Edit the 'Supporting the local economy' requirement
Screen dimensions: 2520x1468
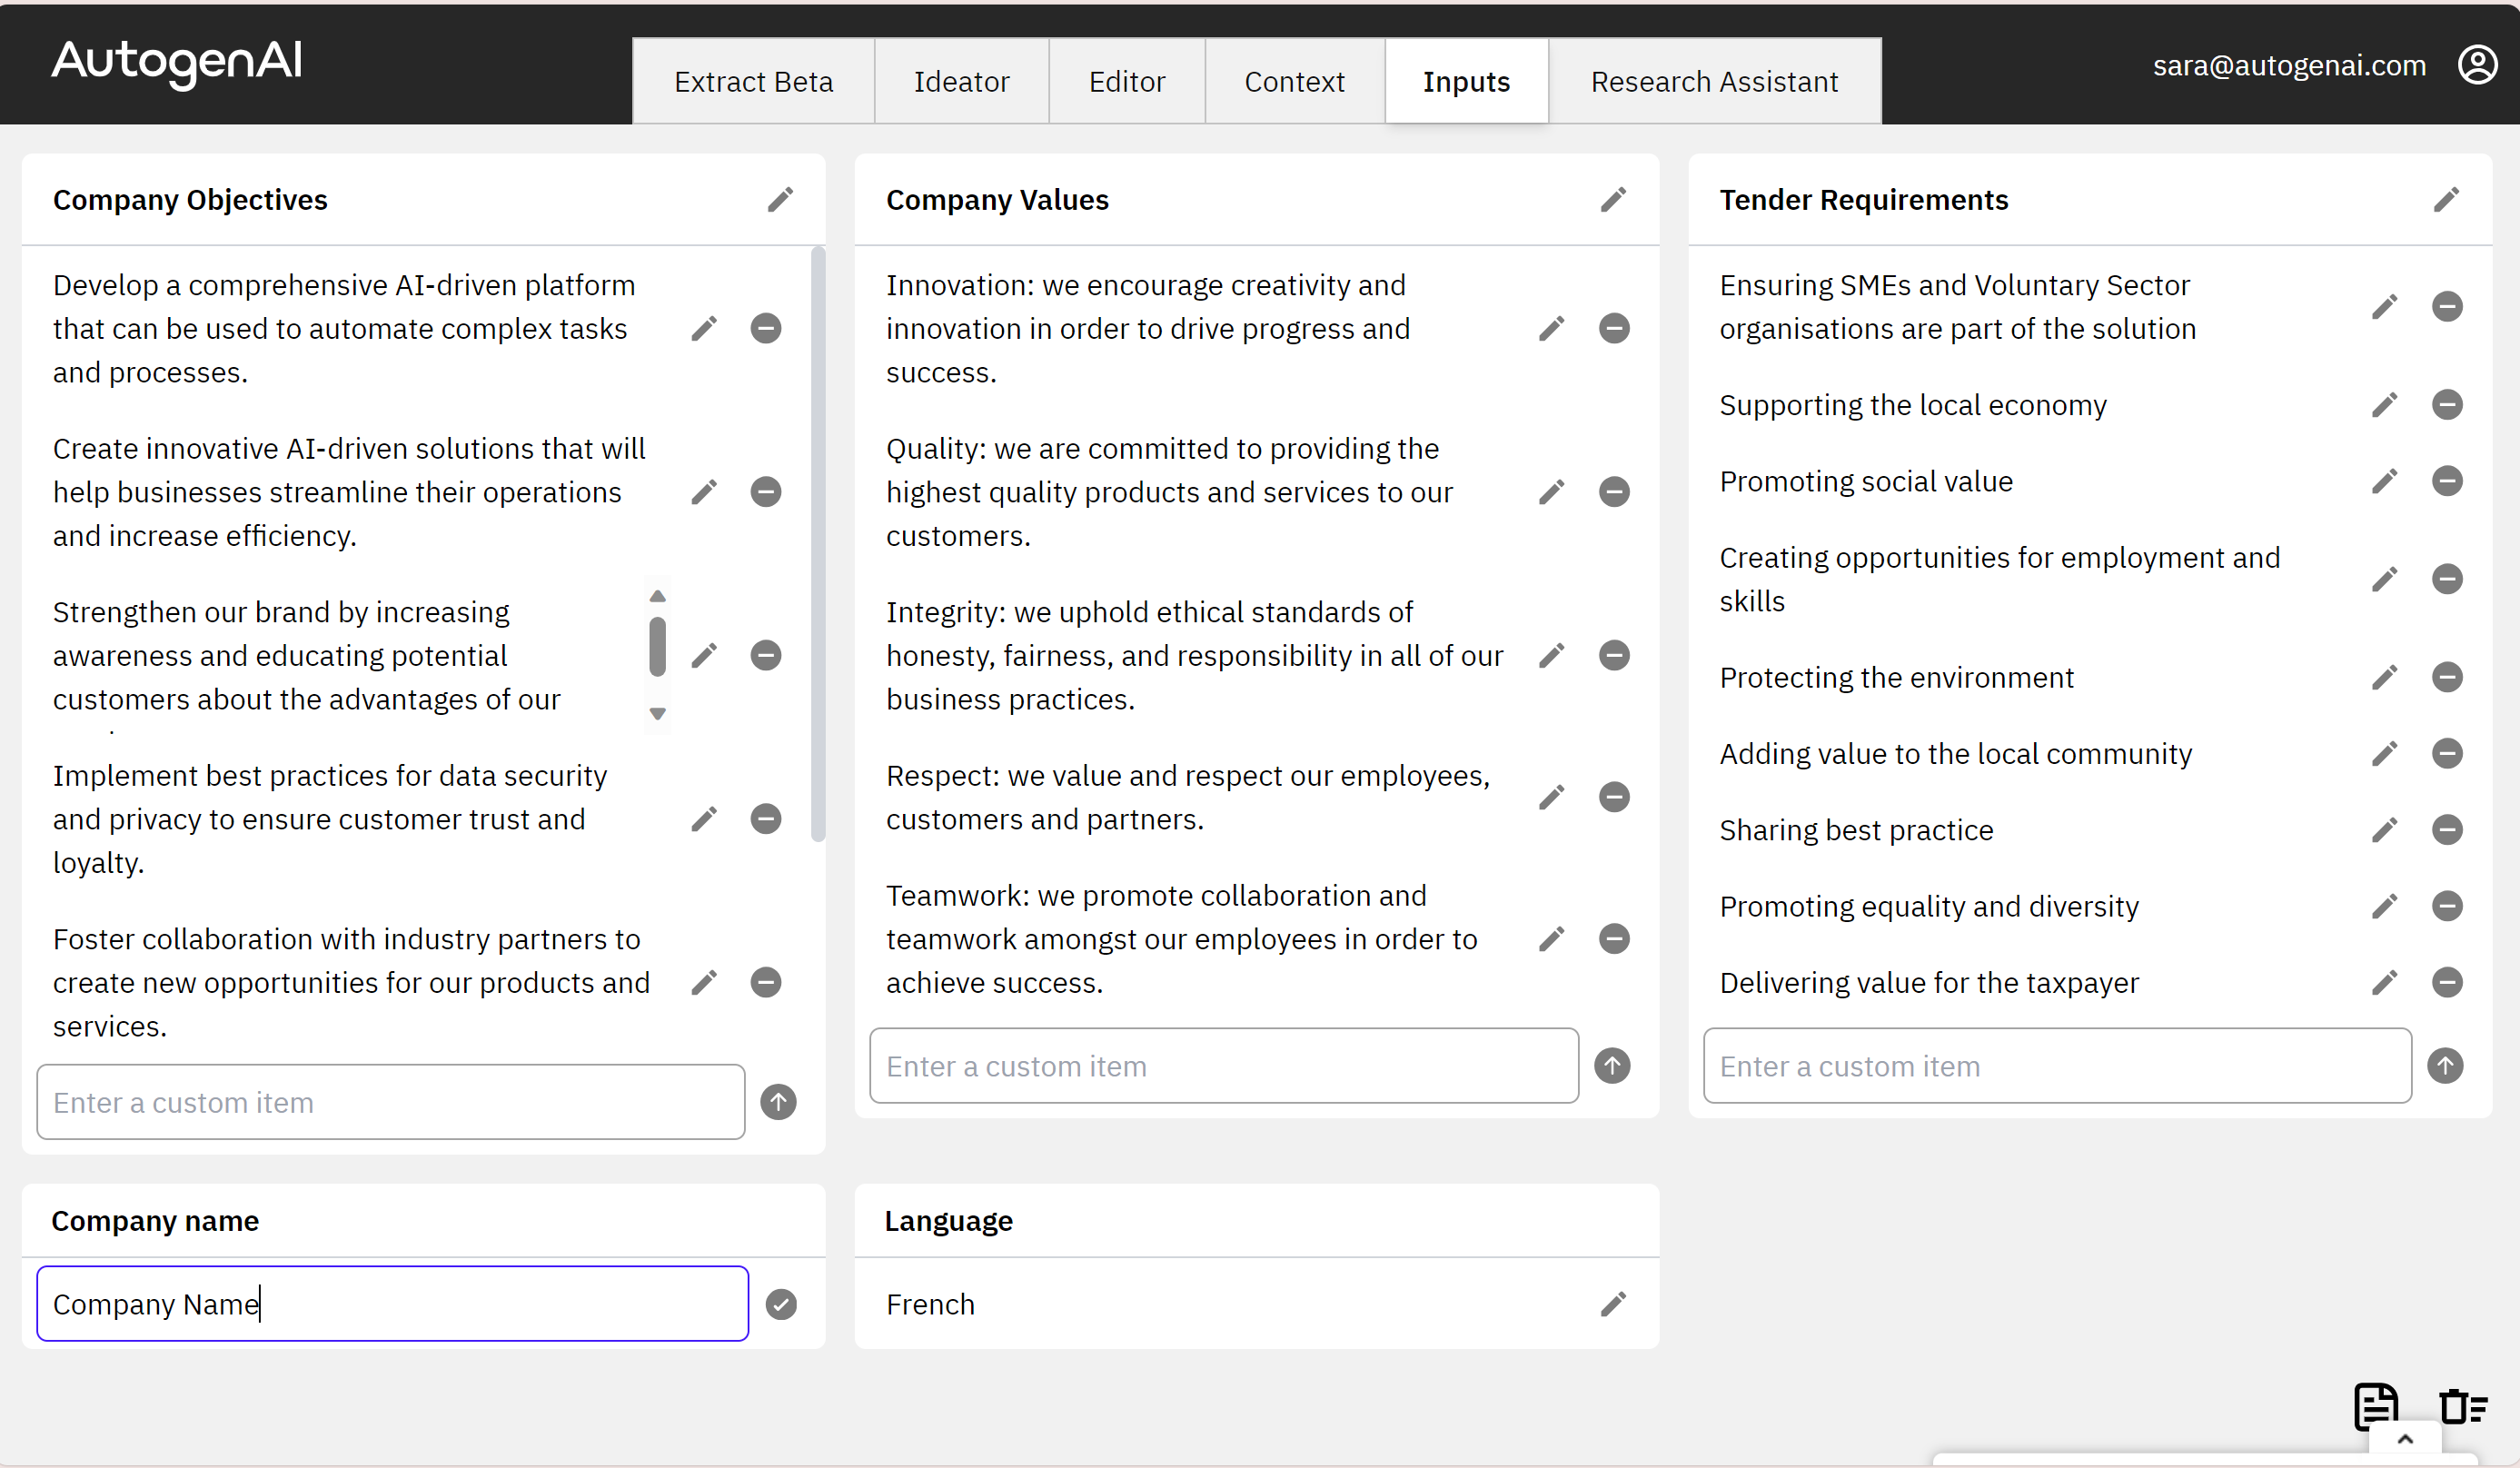click(2385, 404)
